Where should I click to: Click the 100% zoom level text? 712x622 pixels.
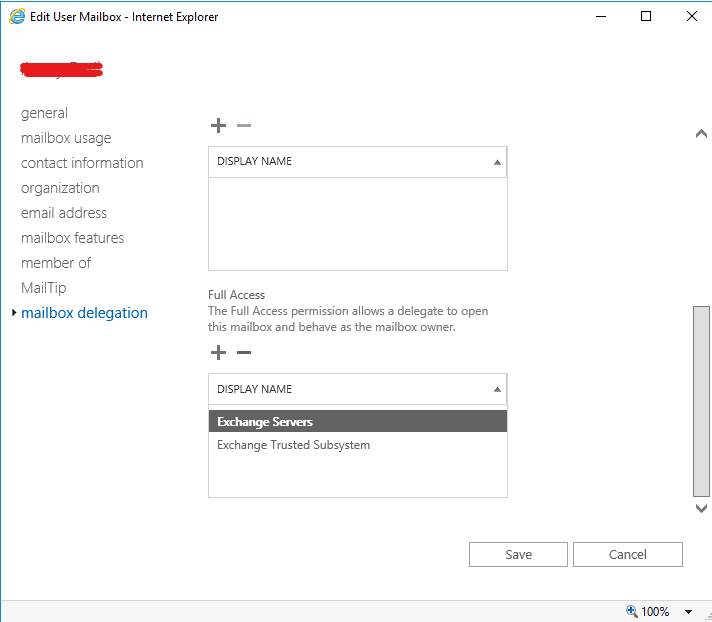tap(655, 611)
